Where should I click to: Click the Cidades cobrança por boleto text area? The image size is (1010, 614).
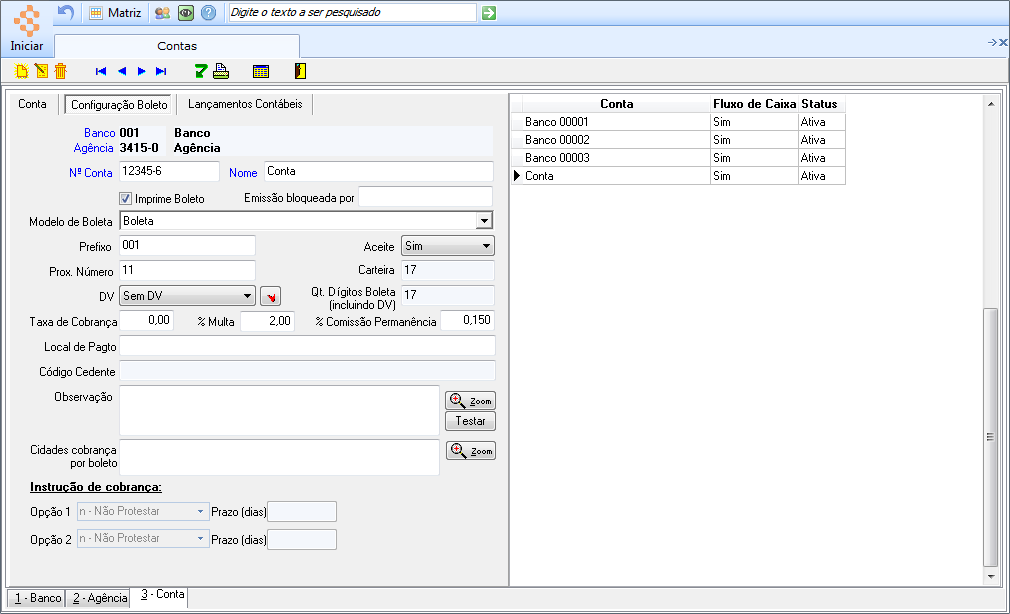(x=280, y=457)
